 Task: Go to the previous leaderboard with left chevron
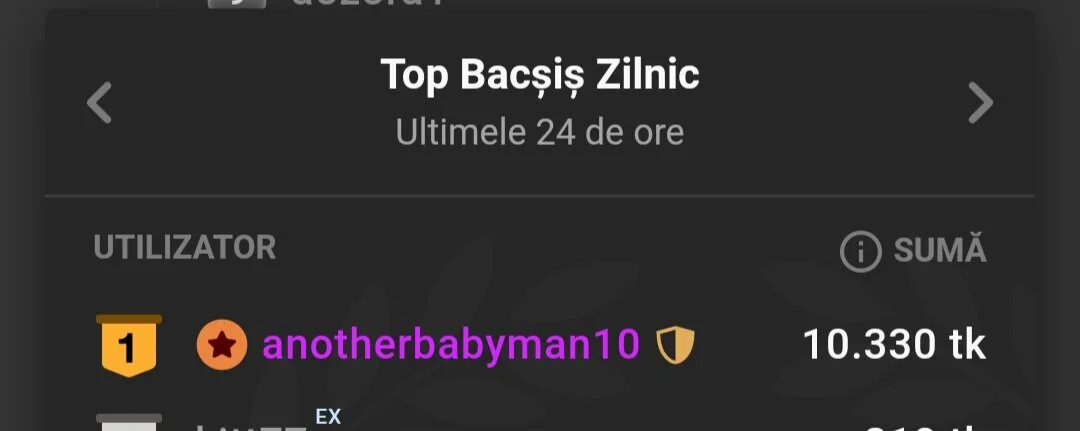coord(99,103)
